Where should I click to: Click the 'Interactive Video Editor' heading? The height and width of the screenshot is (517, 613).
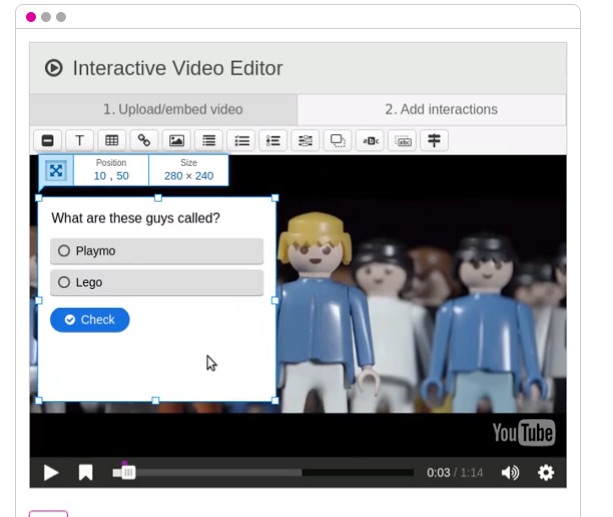click(177, 68)
